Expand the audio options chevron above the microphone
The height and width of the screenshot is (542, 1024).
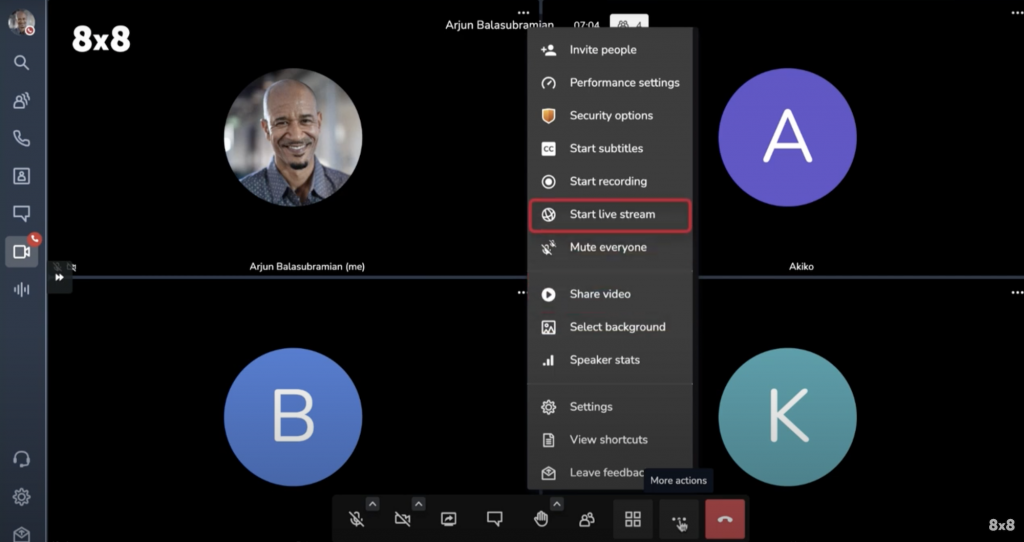point(372,503)
